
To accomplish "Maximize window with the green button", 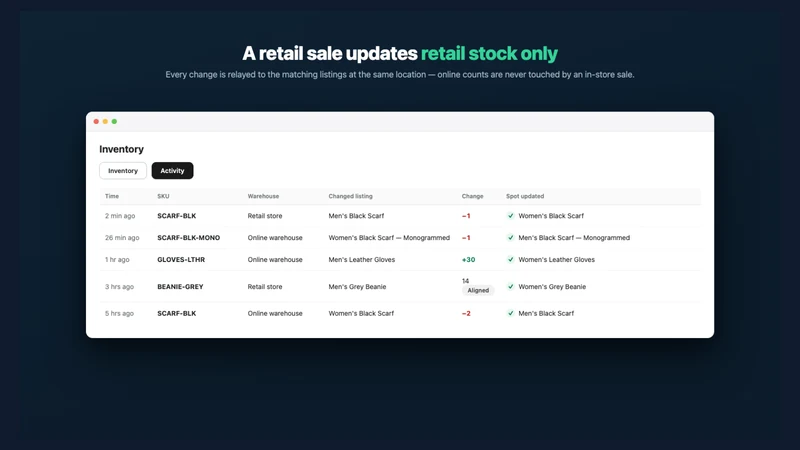I will [x=114, y=121].
